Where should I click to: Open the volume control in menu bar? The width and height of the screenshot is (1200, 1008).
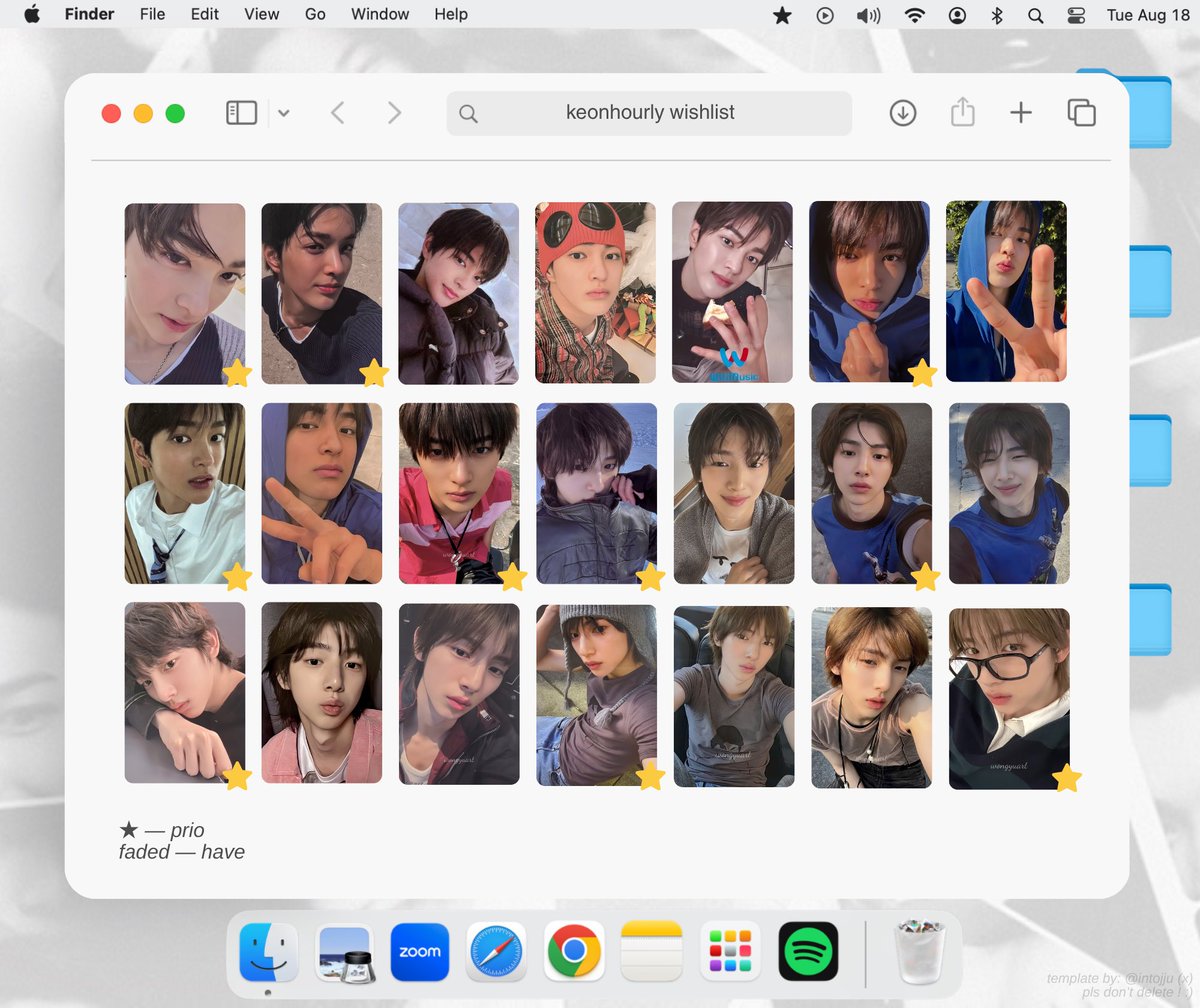868,15
